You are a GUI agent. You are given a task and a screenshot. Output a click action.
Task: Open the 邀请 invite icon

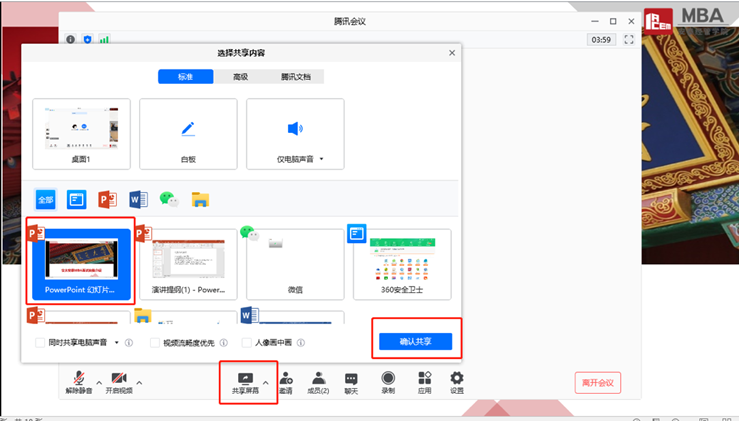click(x=286, y=380)
